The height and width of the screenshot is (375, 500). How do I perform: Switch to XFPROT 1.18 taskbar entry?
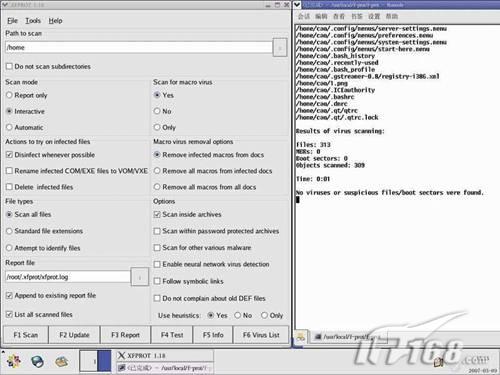[x=165, y=355]
